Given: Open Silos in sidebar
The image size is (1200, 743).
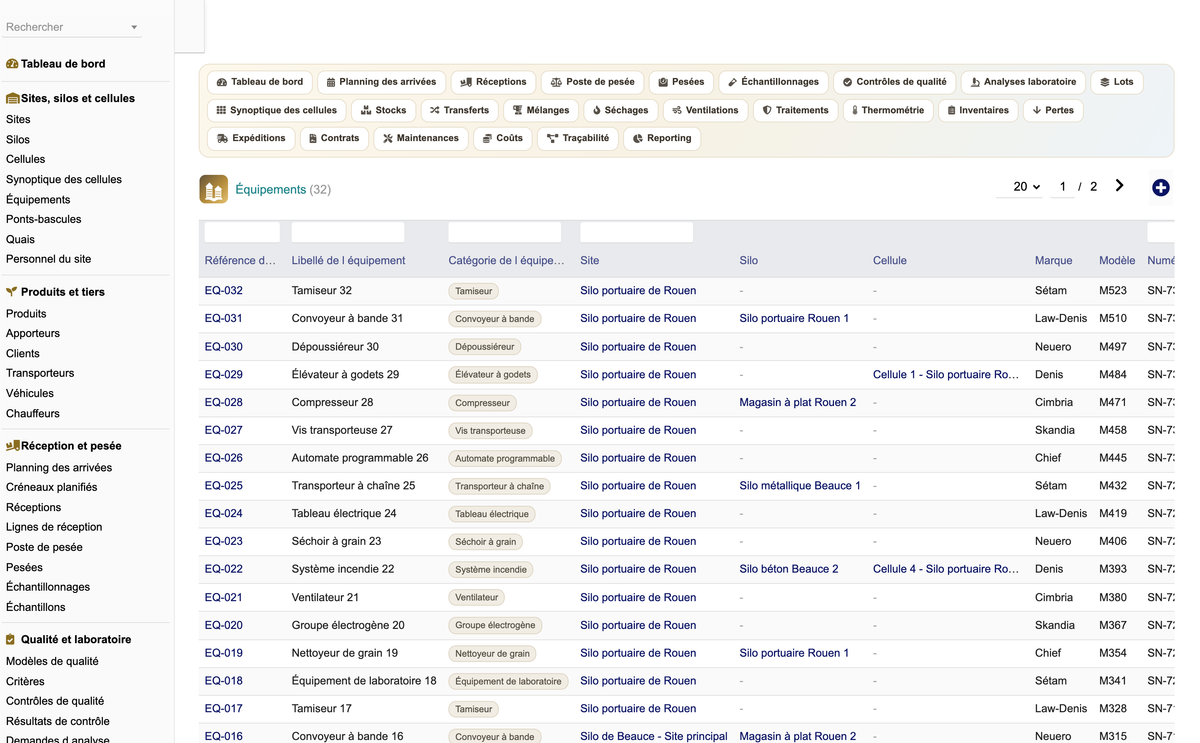Looking at the screenshot, I should tap(18, 140).
